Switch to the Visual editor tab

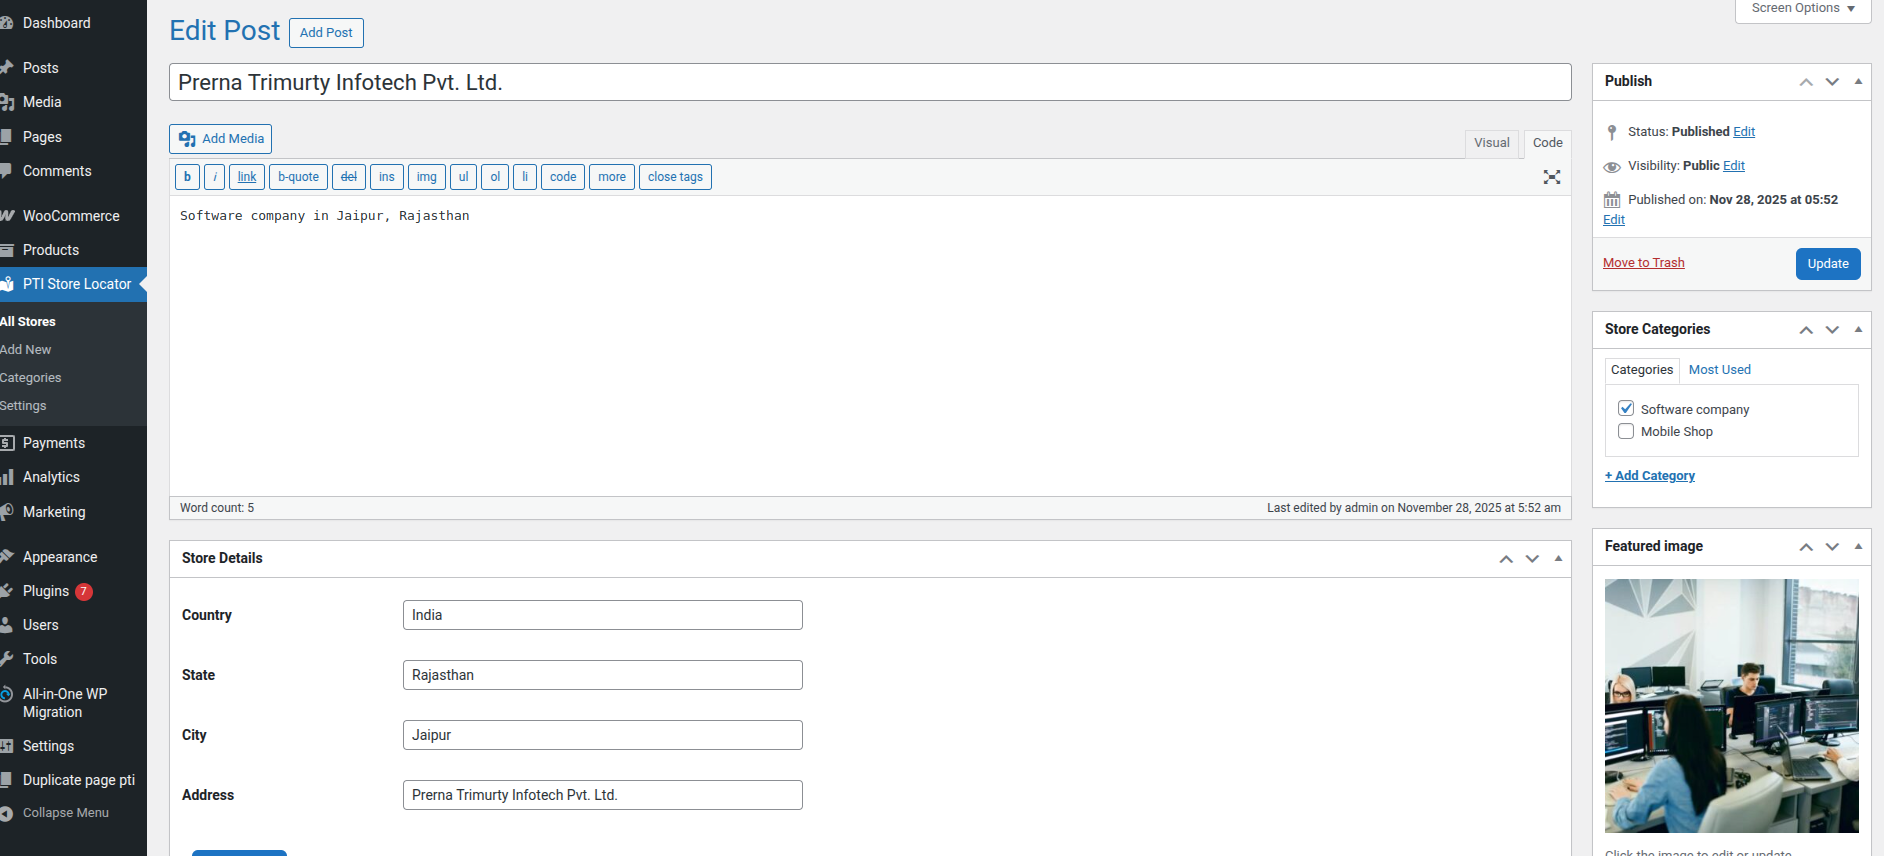pyautogui.click(x=1492, y=143)
